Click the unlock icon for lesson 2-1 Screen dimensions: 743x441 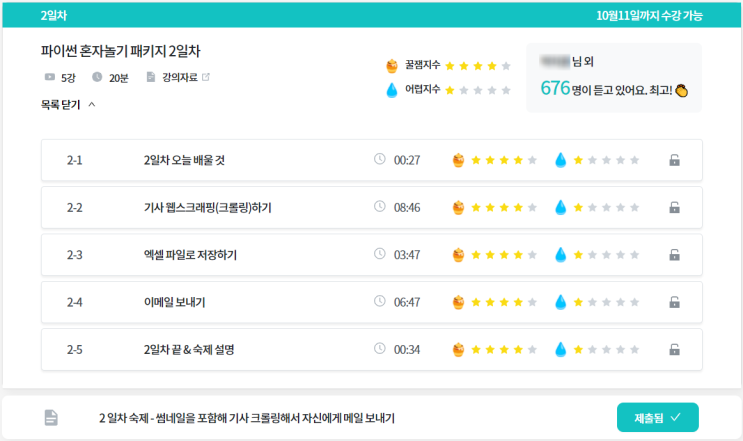pos(674,160)
